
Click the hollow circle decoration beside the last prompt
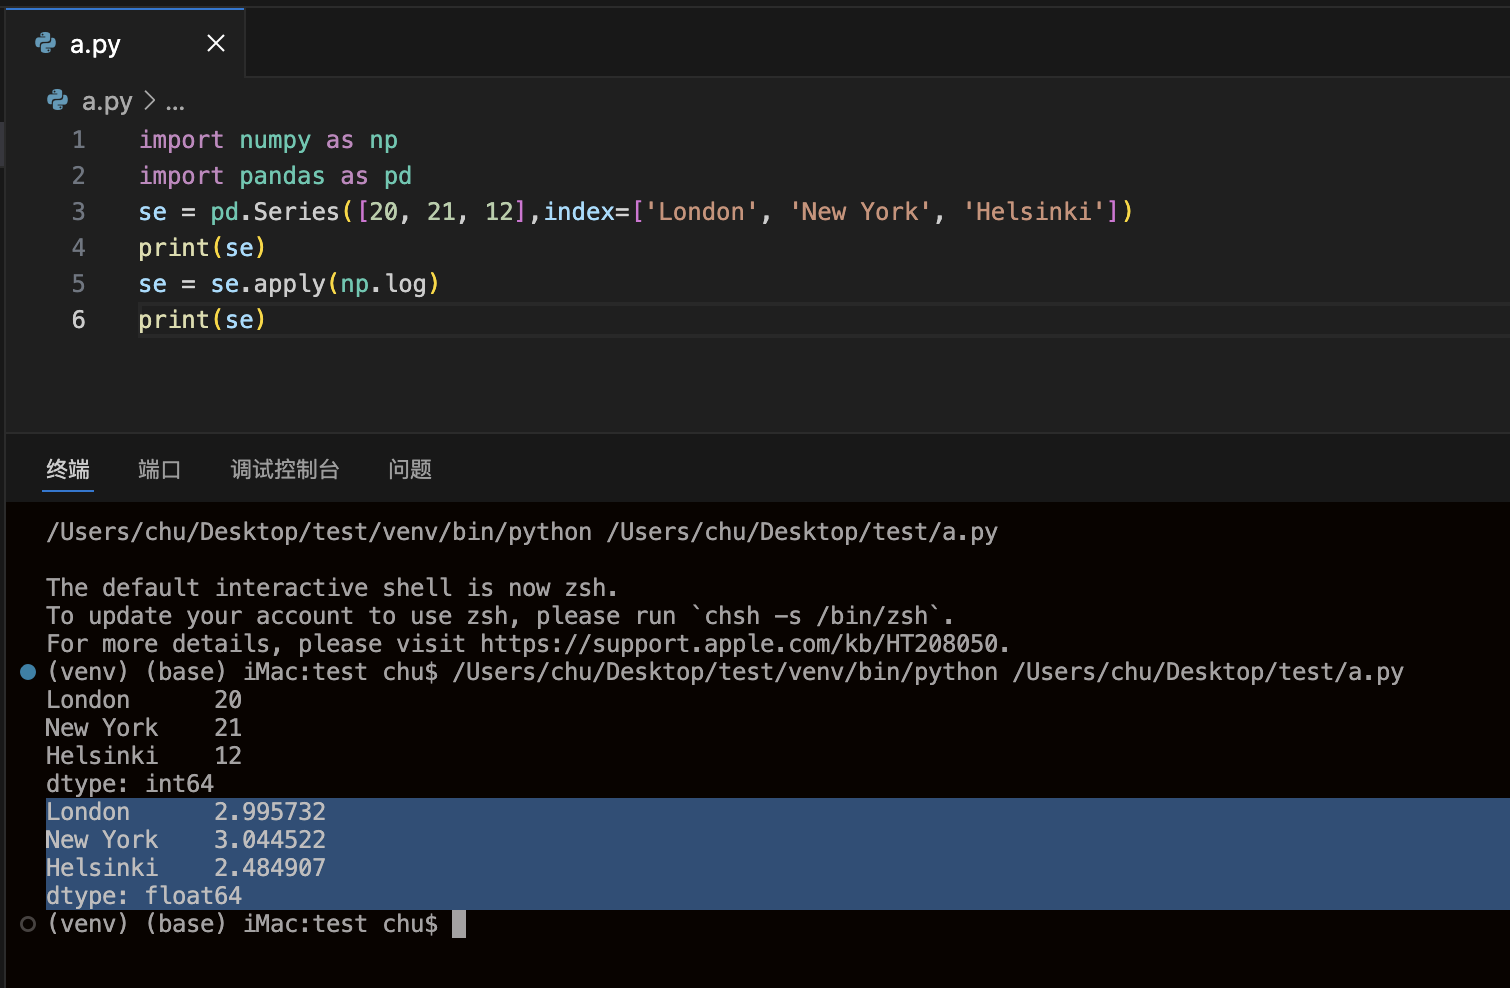click(26, 924)
